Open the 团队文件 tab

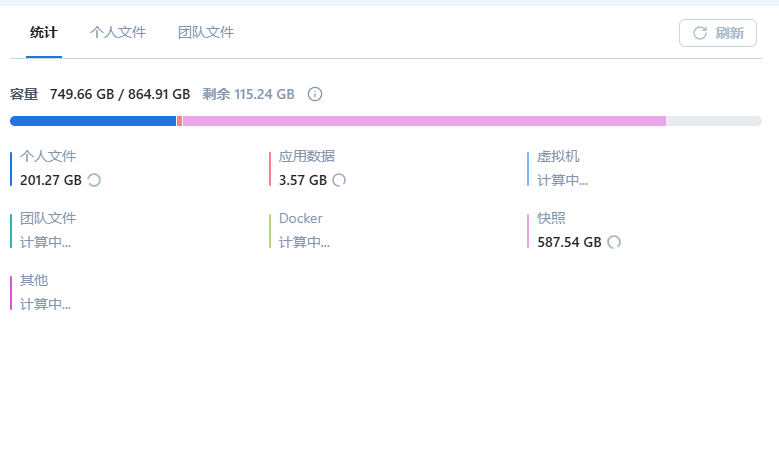click(206, 33)
